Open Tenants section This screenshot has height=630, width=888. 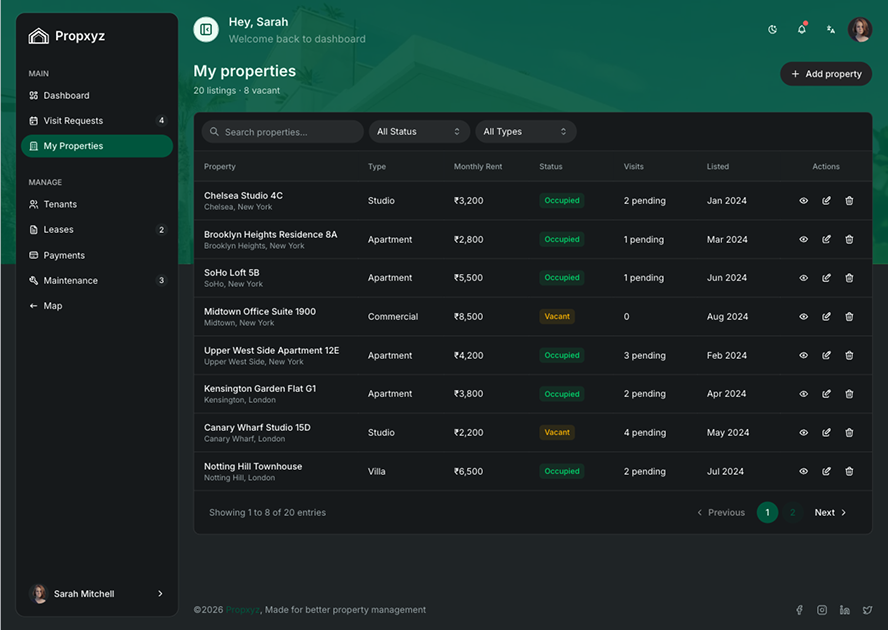pos(97,204)
